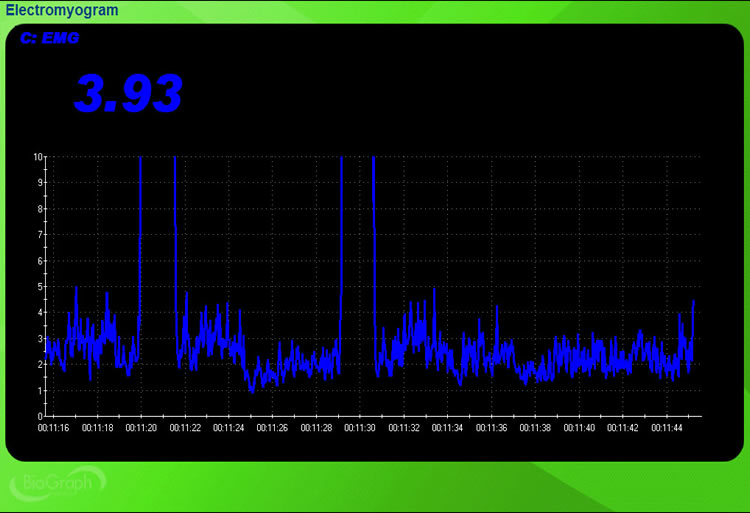Click the 00:11:24 time axis label

pyautogui.click(x=229, y=428)
